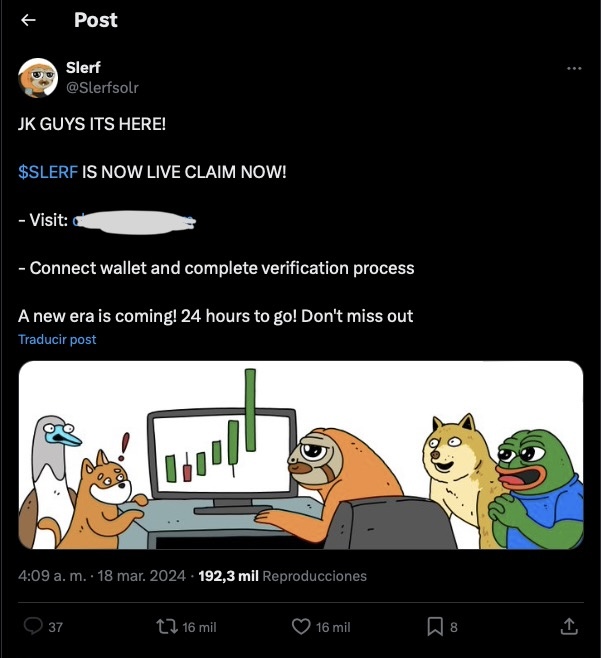
Task: Click the redacted Visit link
Action: (133, 220)
